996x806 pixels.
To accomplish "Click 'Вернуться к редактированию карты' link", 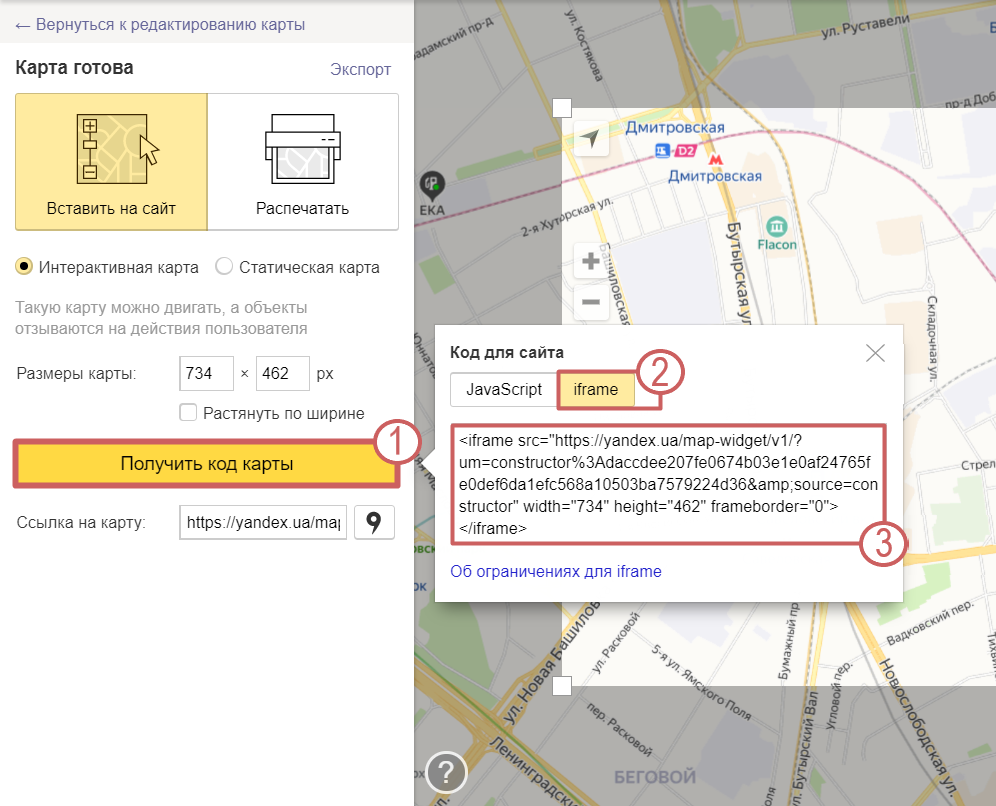I will coord(160,25).
